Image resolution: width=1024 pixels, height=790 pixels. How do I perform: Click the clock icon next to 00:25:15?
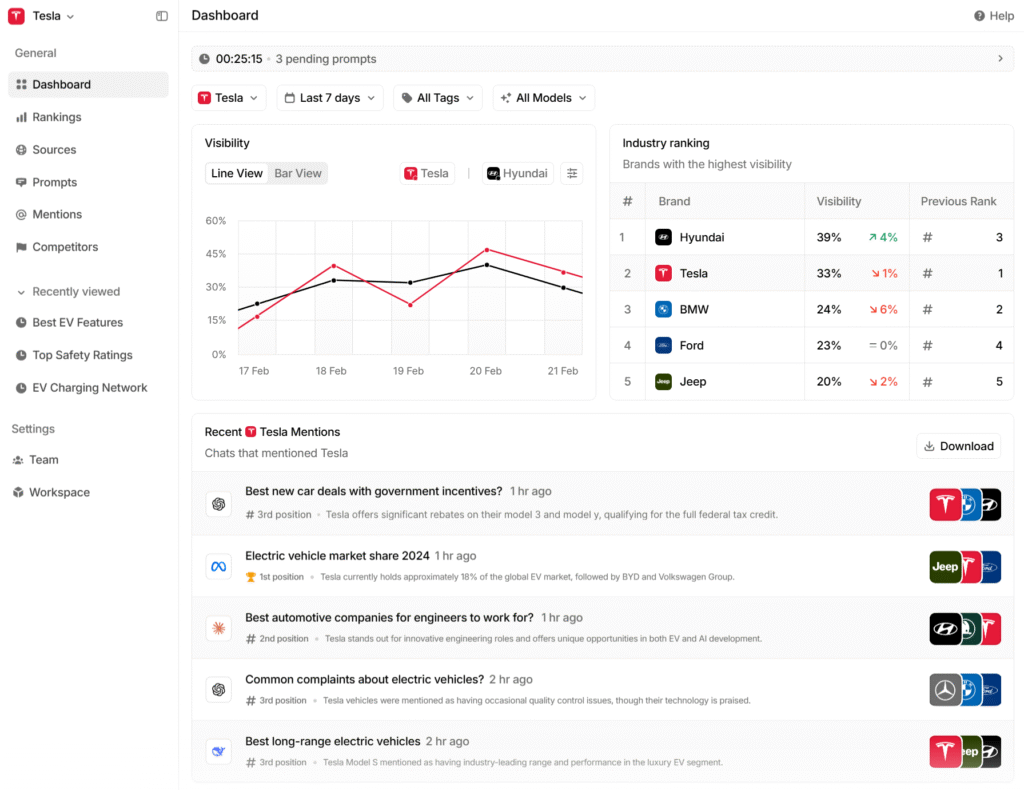[204, 59]
